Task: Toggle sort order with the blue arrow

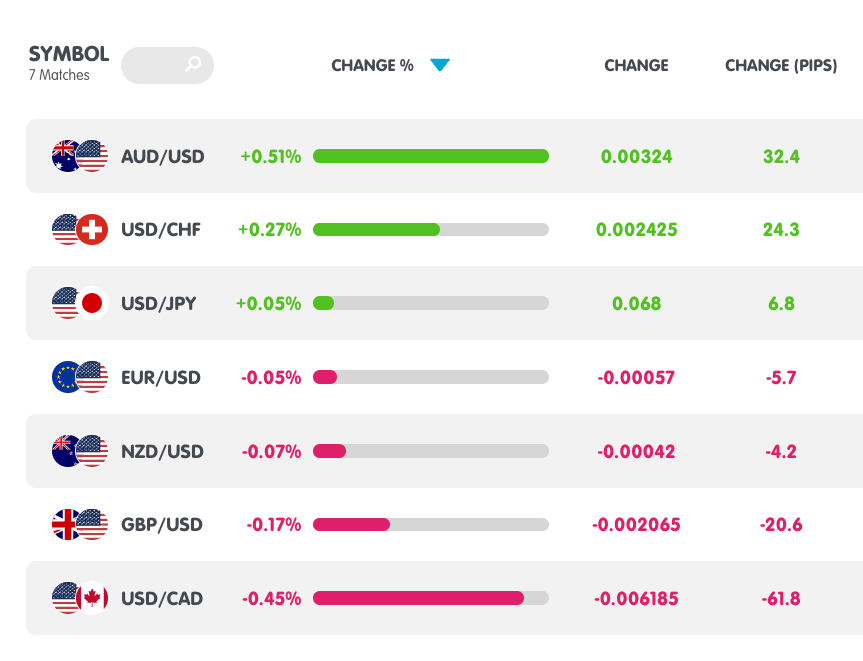Action: coord(440,66)
